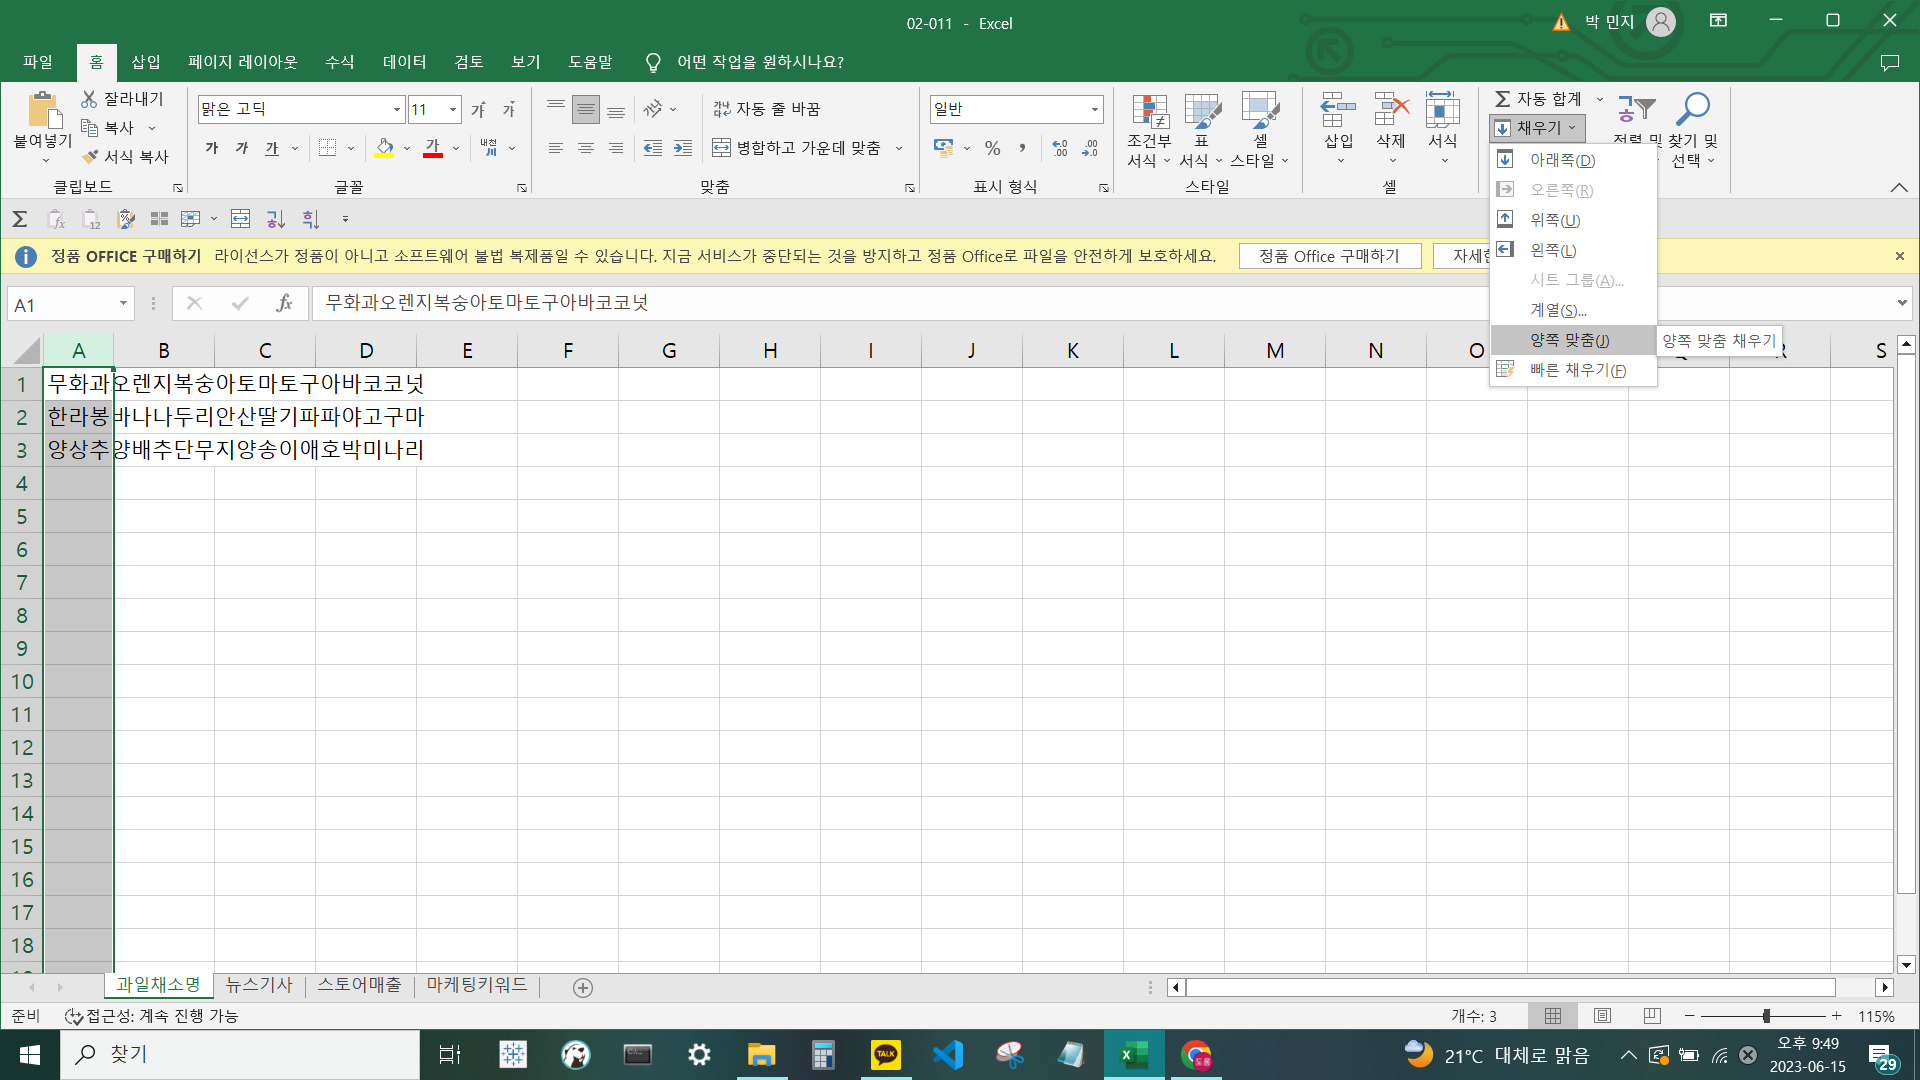Screen dimensions: 1920x1080
Task: Click the 정품 Office 구매하기 button
Action: click(1329, 256)
